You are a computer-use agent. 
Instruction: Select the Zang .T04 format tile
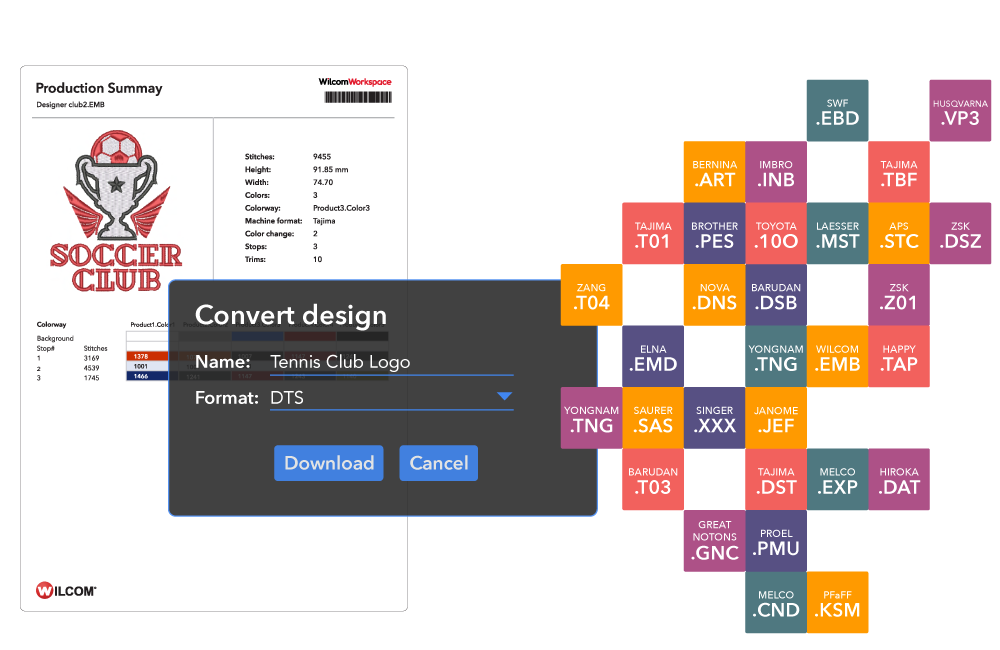coord(591,295)
